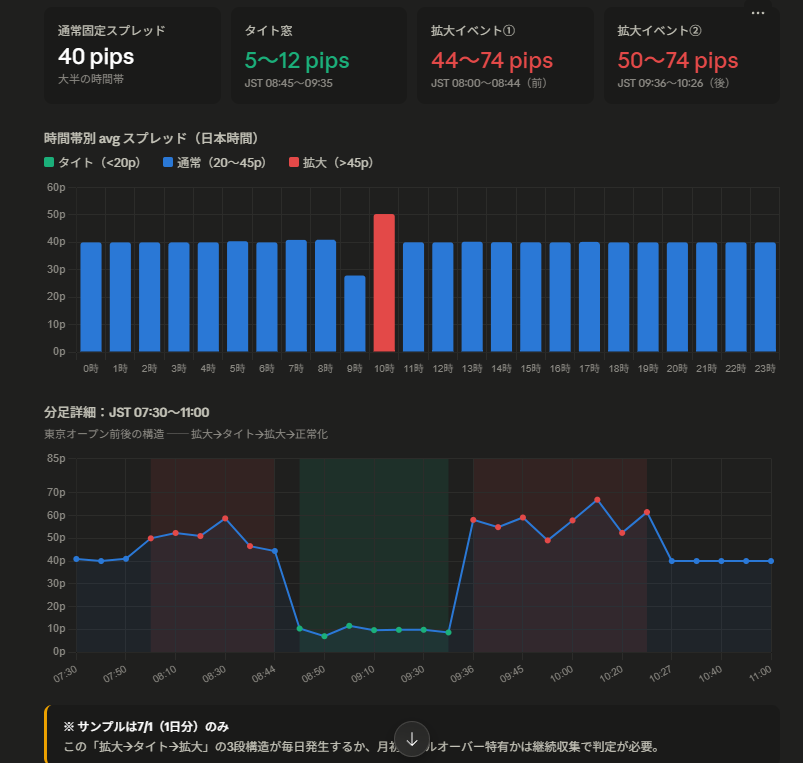Click the green タイト legend color square

click(x=49, y=163)
